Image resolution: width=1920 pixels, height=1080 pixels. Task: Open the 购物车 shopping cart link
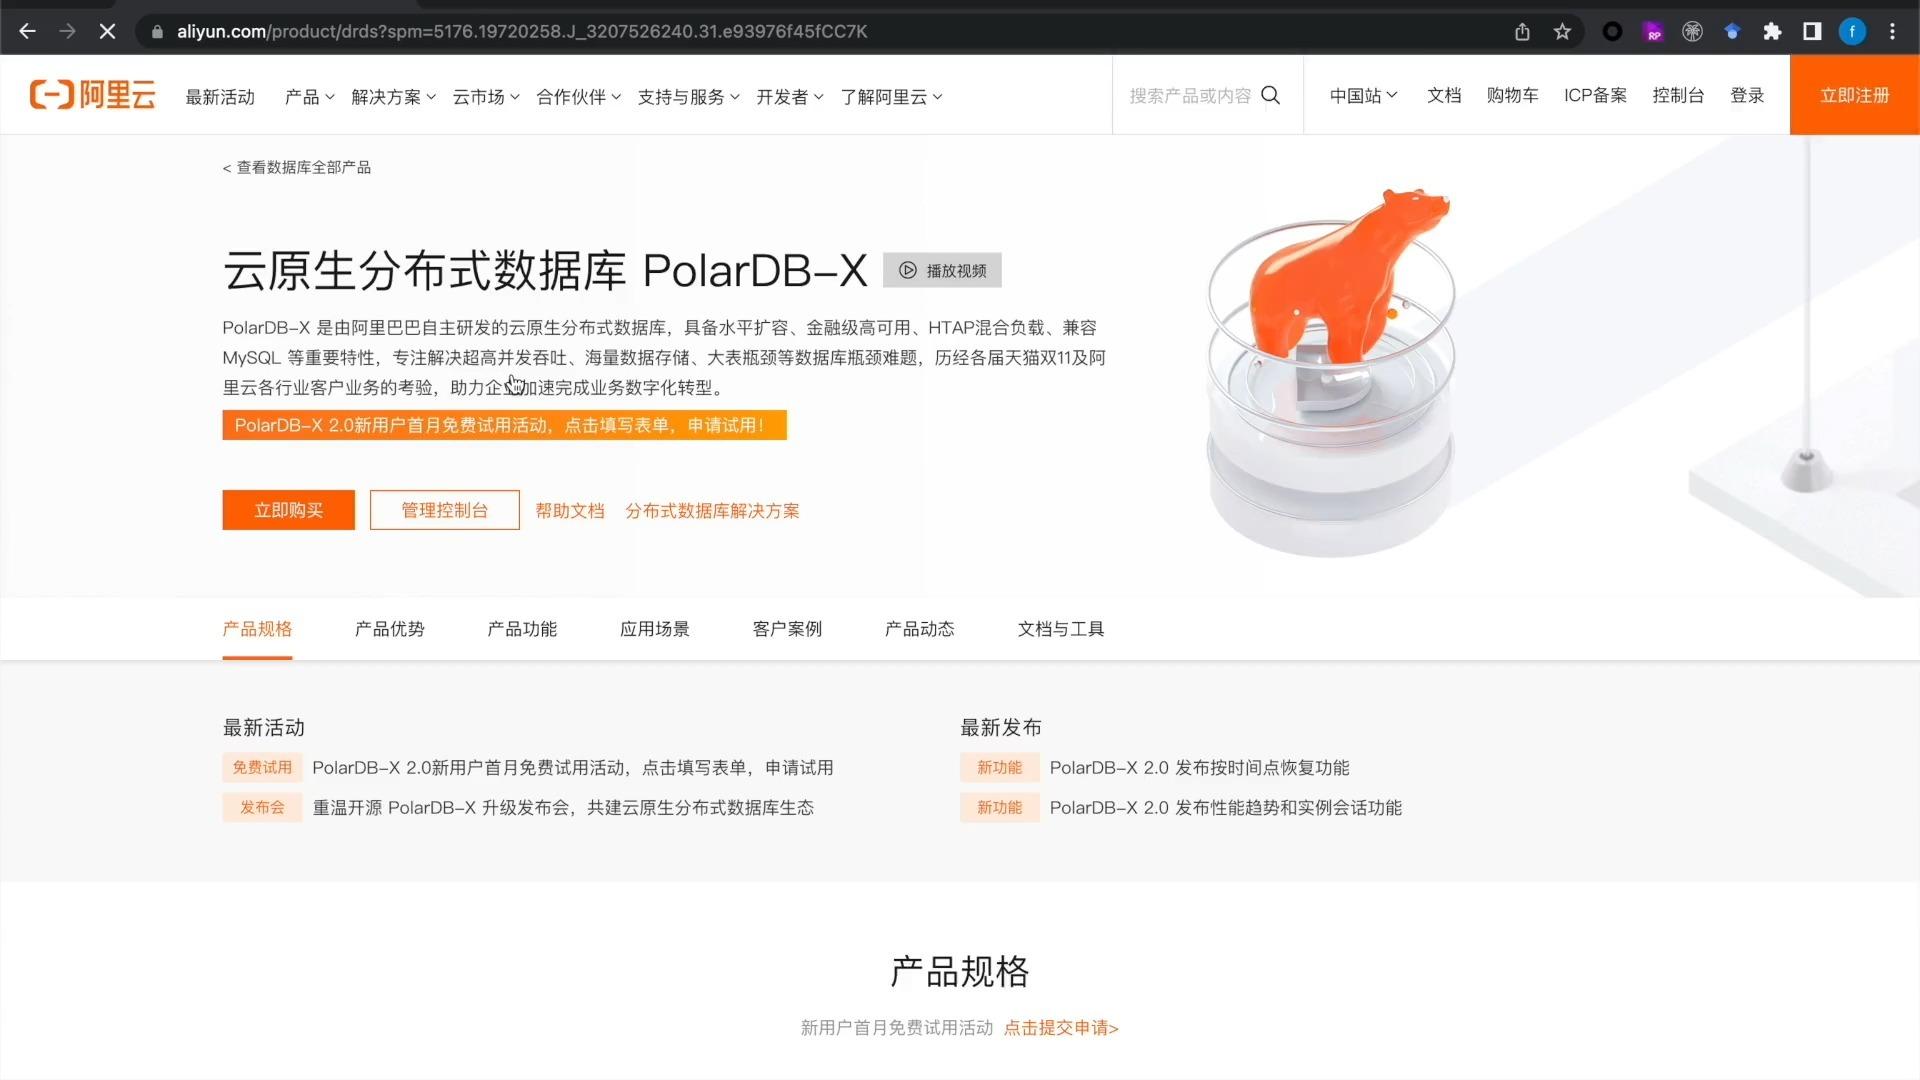point(1512,95)
